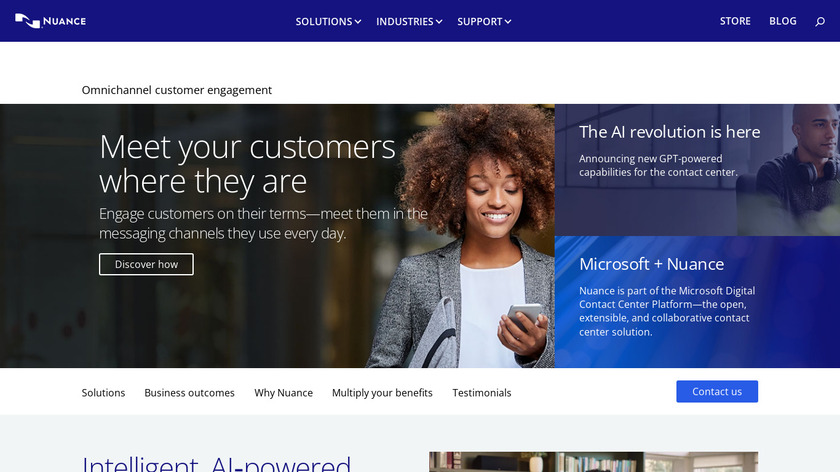The height and width of the screenshot is (472, 840).
Task: Select the Why Nuance anchor link
Action: (283, 393)
